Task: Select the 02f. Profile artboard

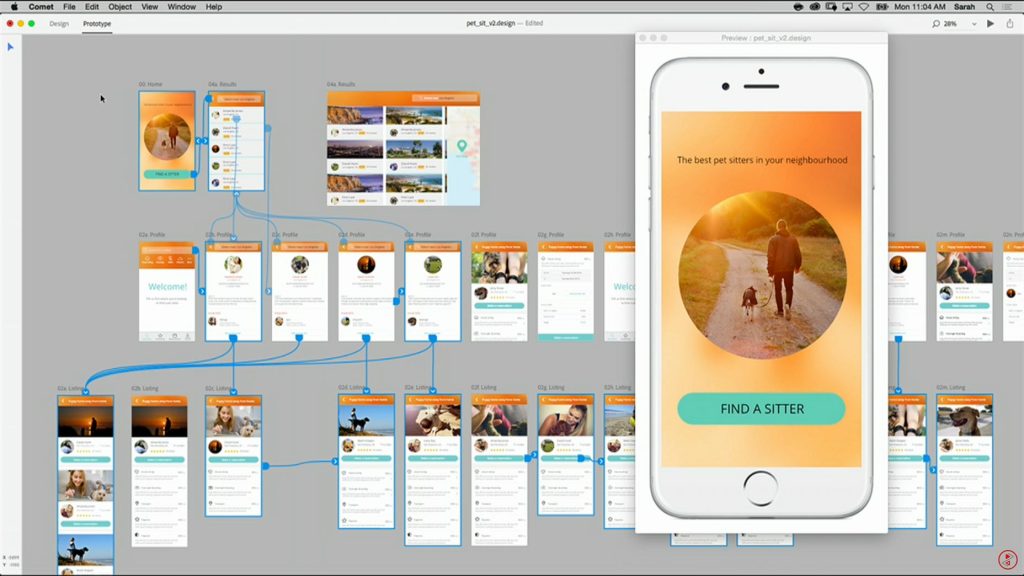Action: tap(499, 291)
